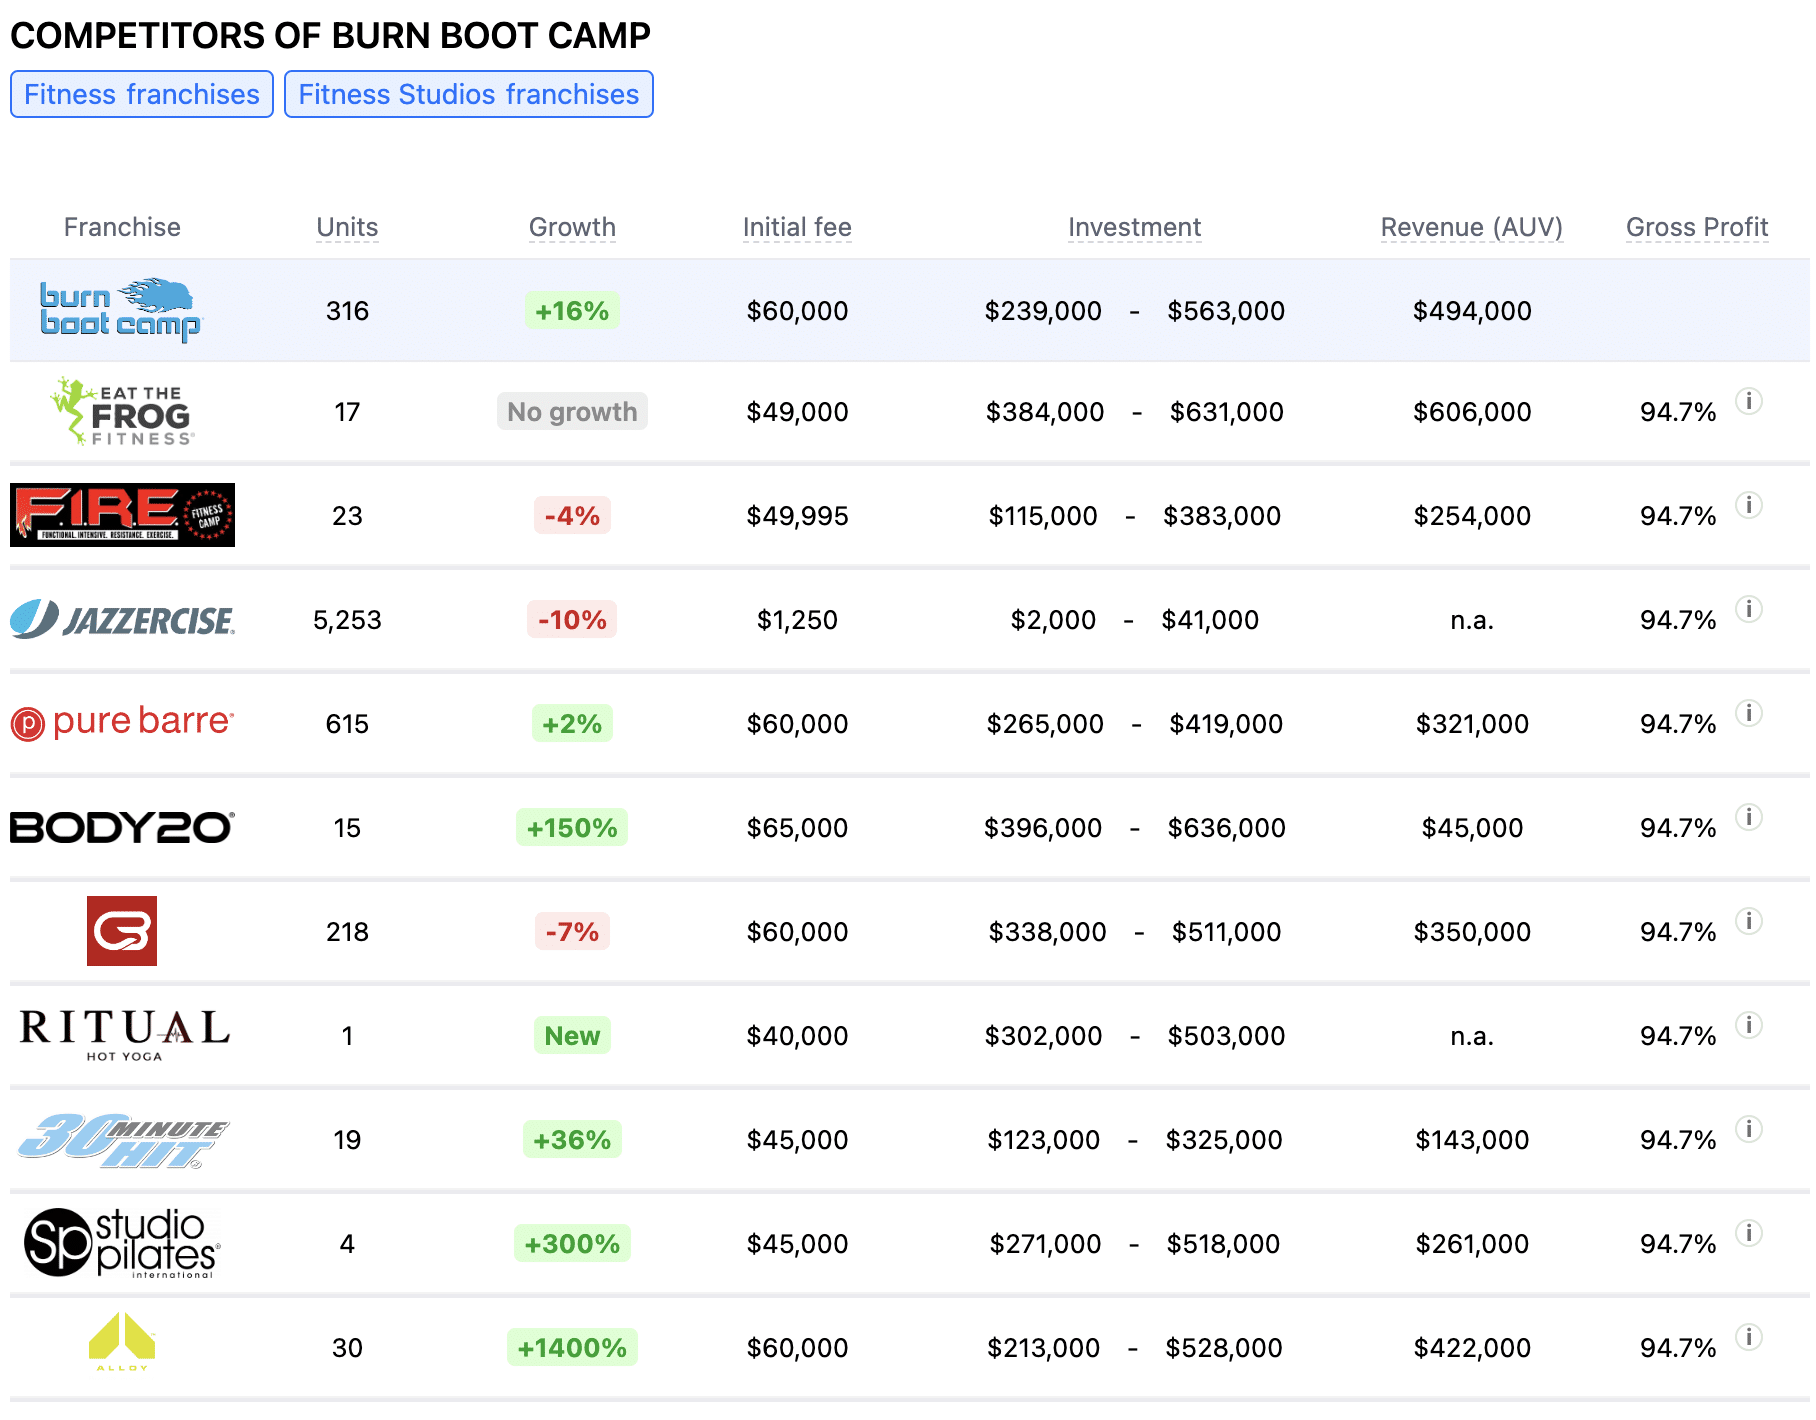Open the Jazzercise logo
The height and width of the screenshot is (1420, 1816).
click(x=122, y=619)
